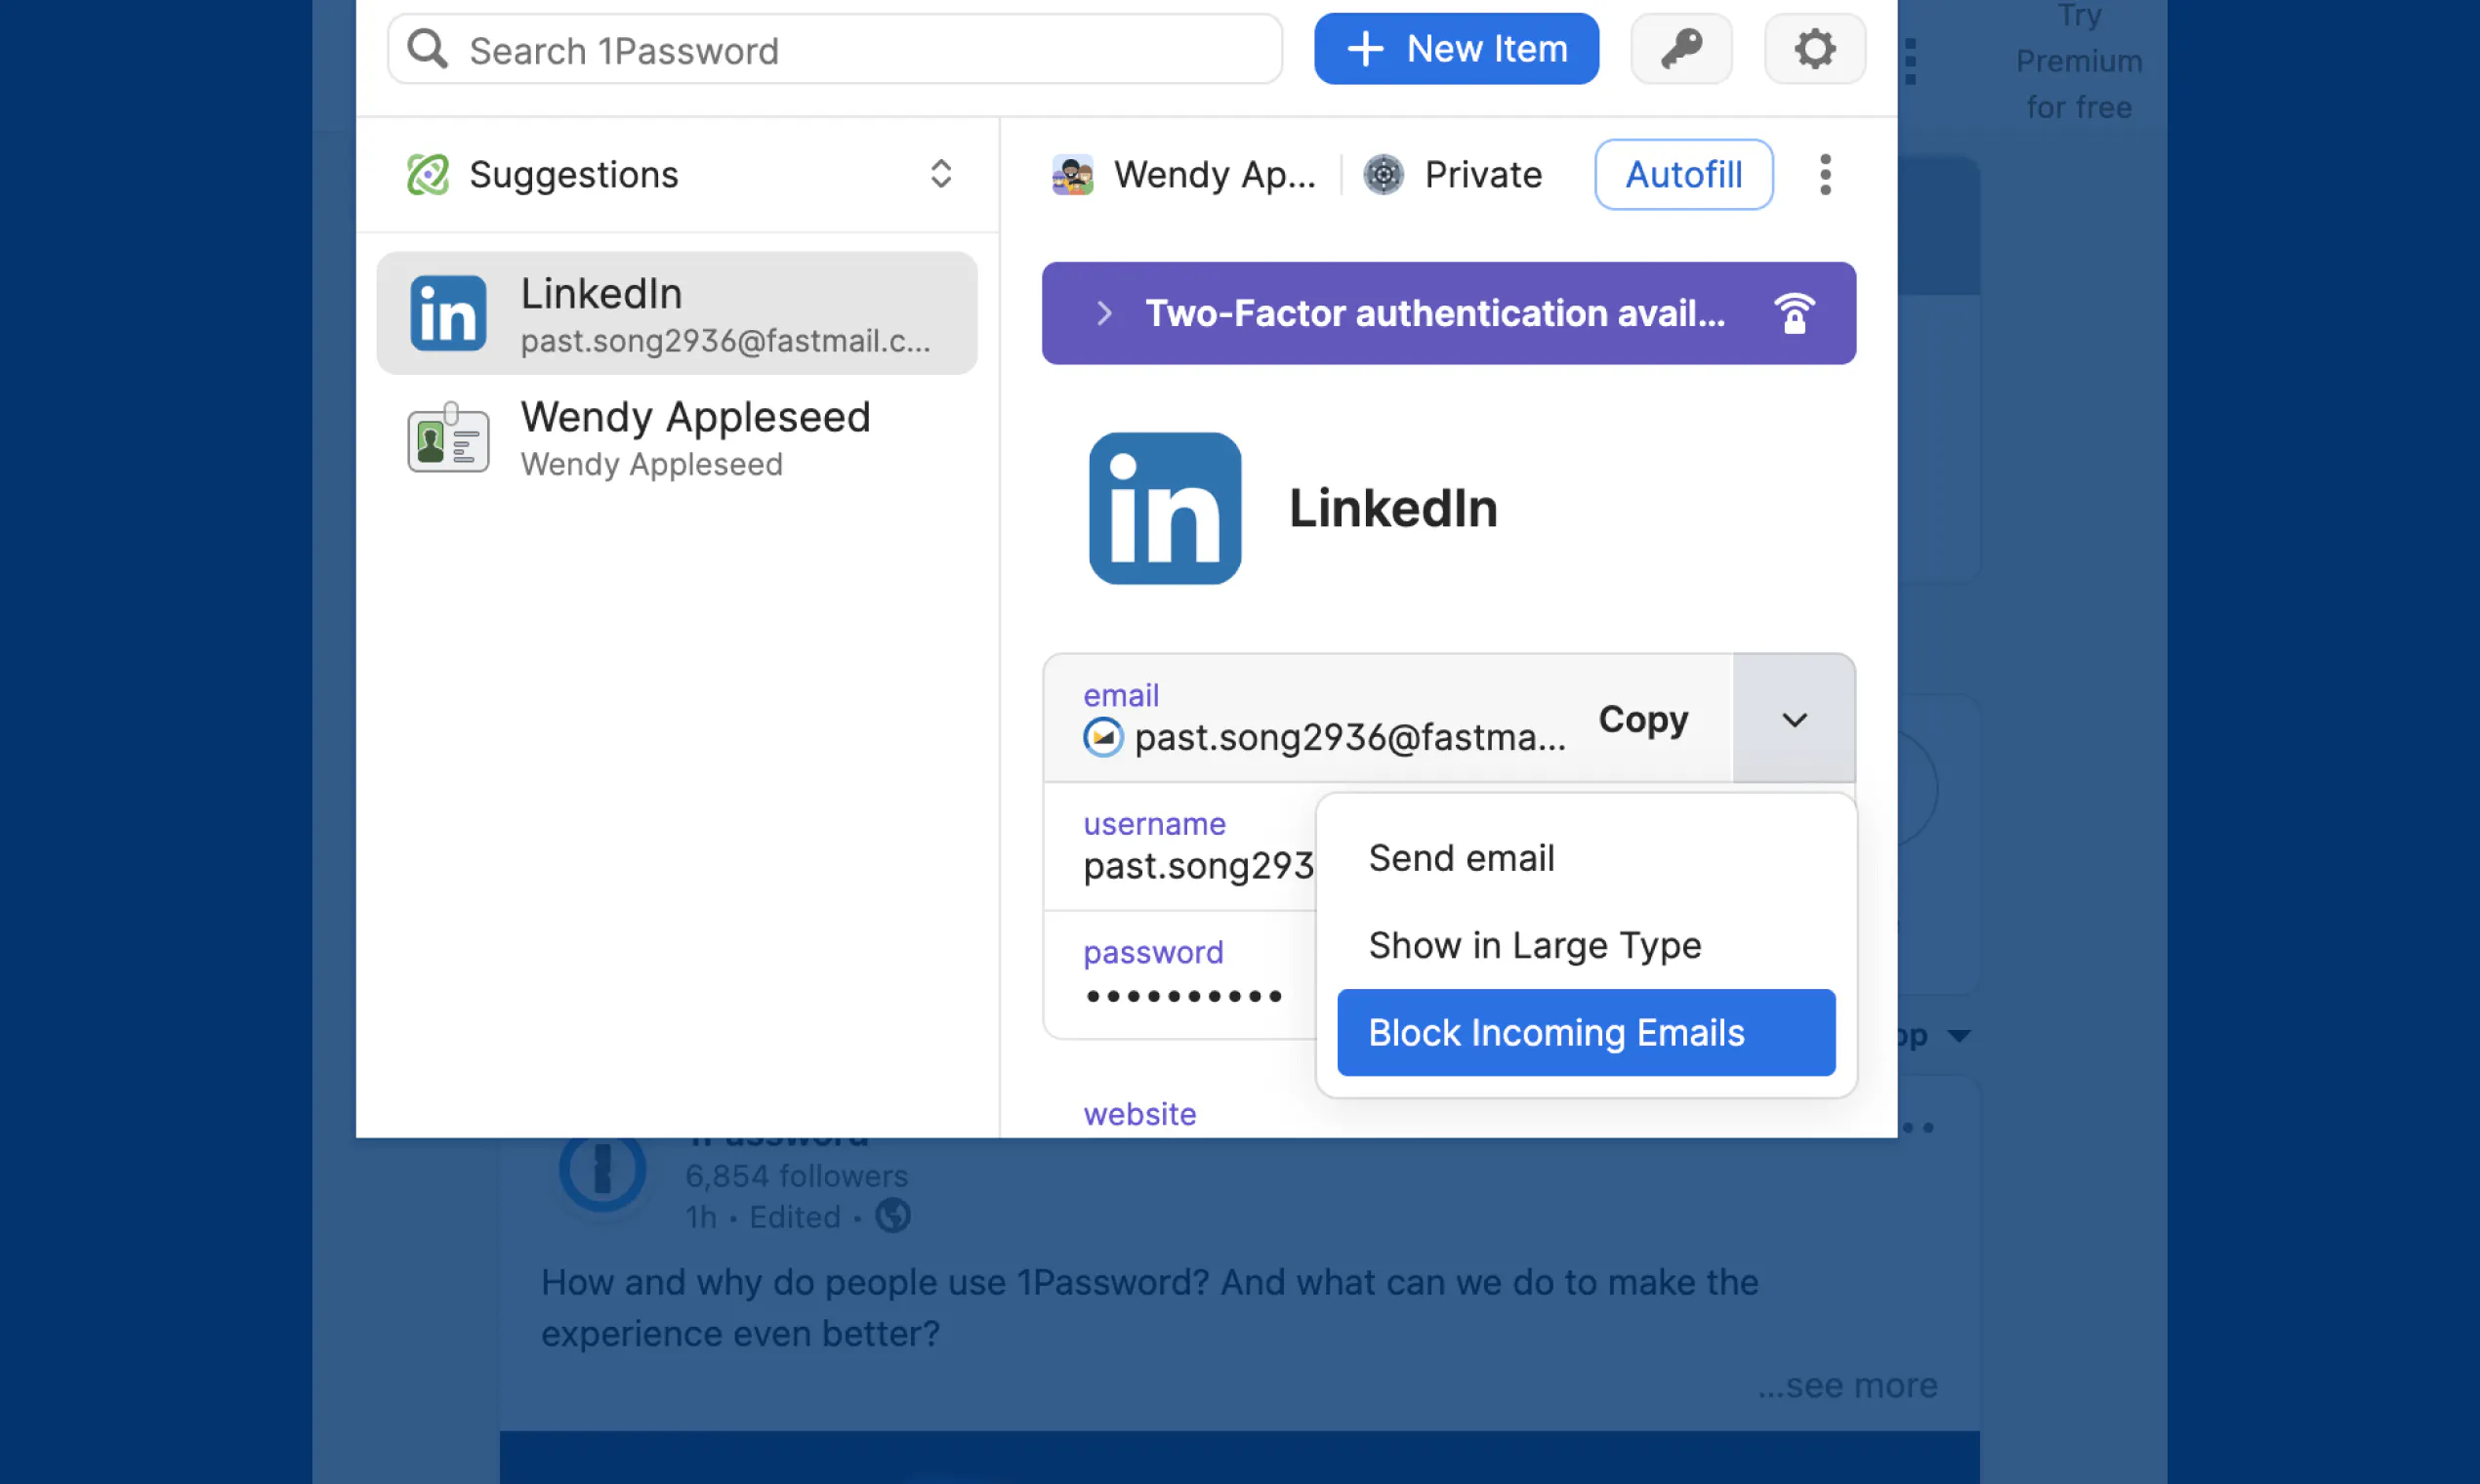Select Block Incoming Emails option
Viewport: 2480px width, 1484px height.
(x=1585, y=1032)
